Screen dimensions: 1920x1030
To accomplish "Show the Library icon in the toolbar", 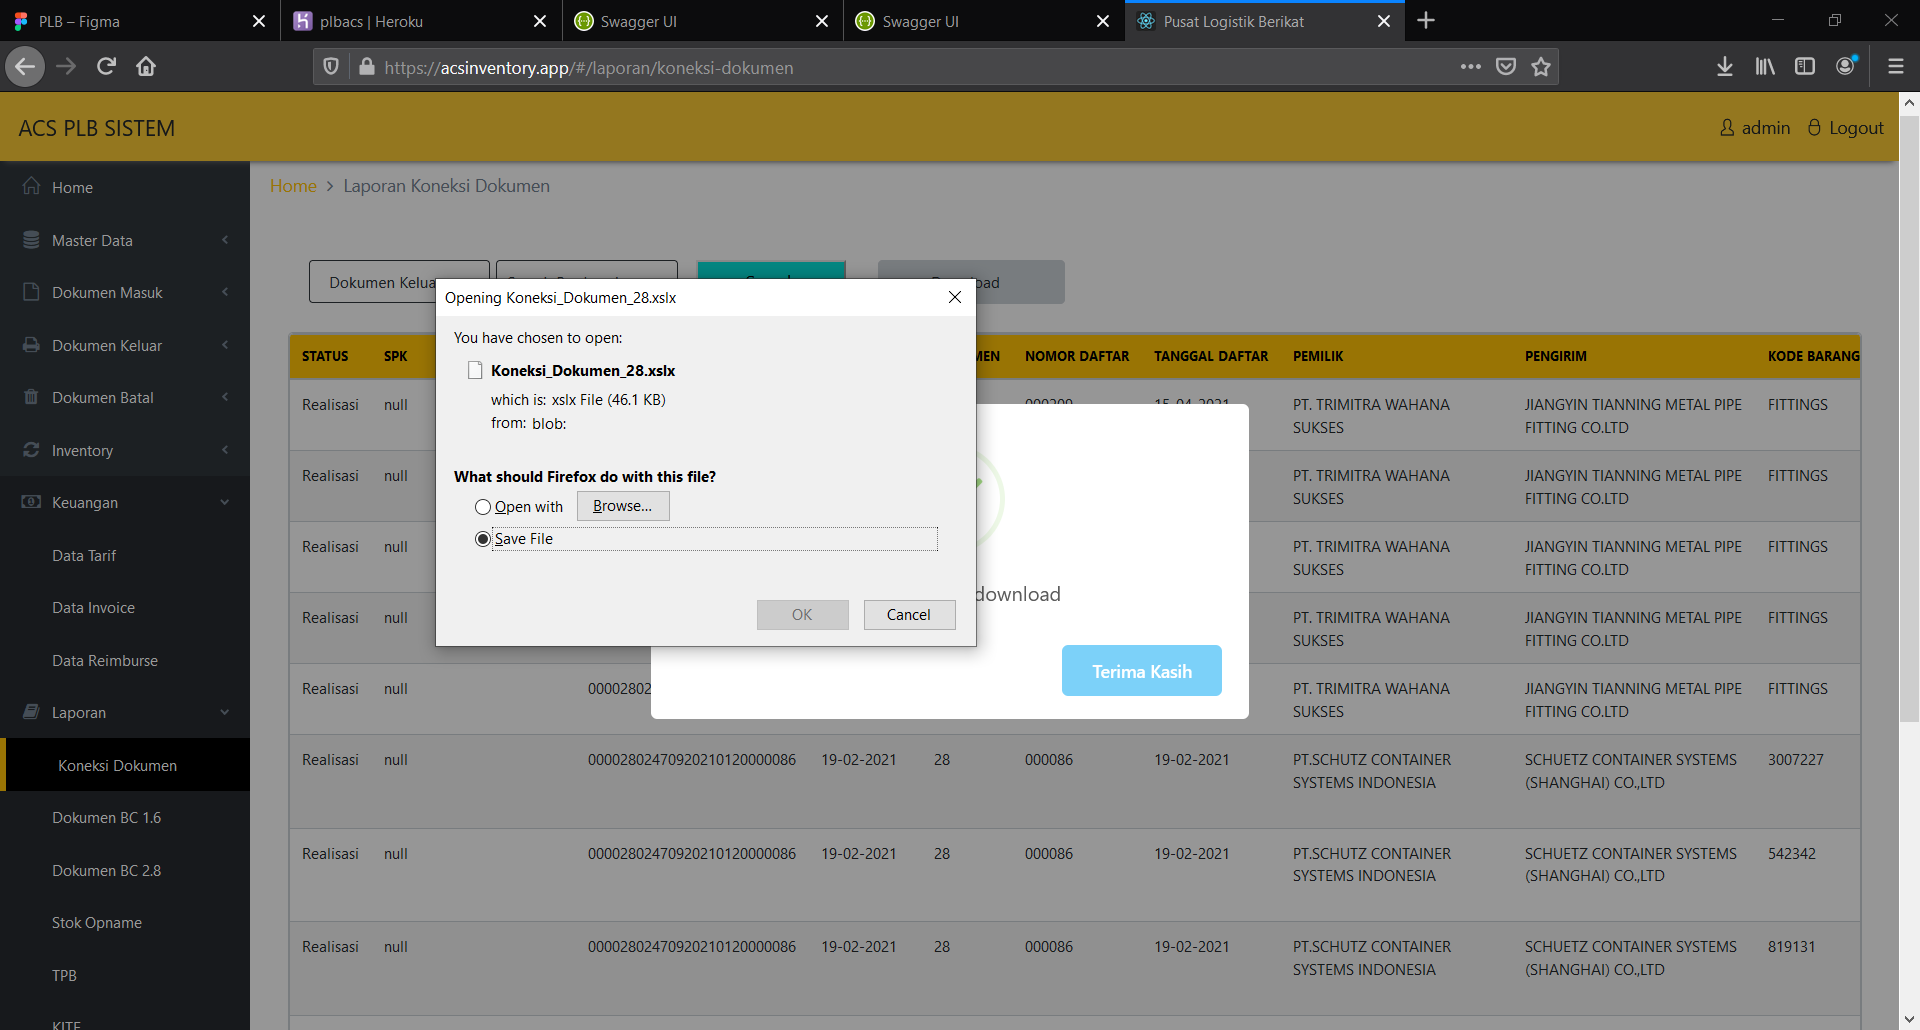I will coord(1765,67).
